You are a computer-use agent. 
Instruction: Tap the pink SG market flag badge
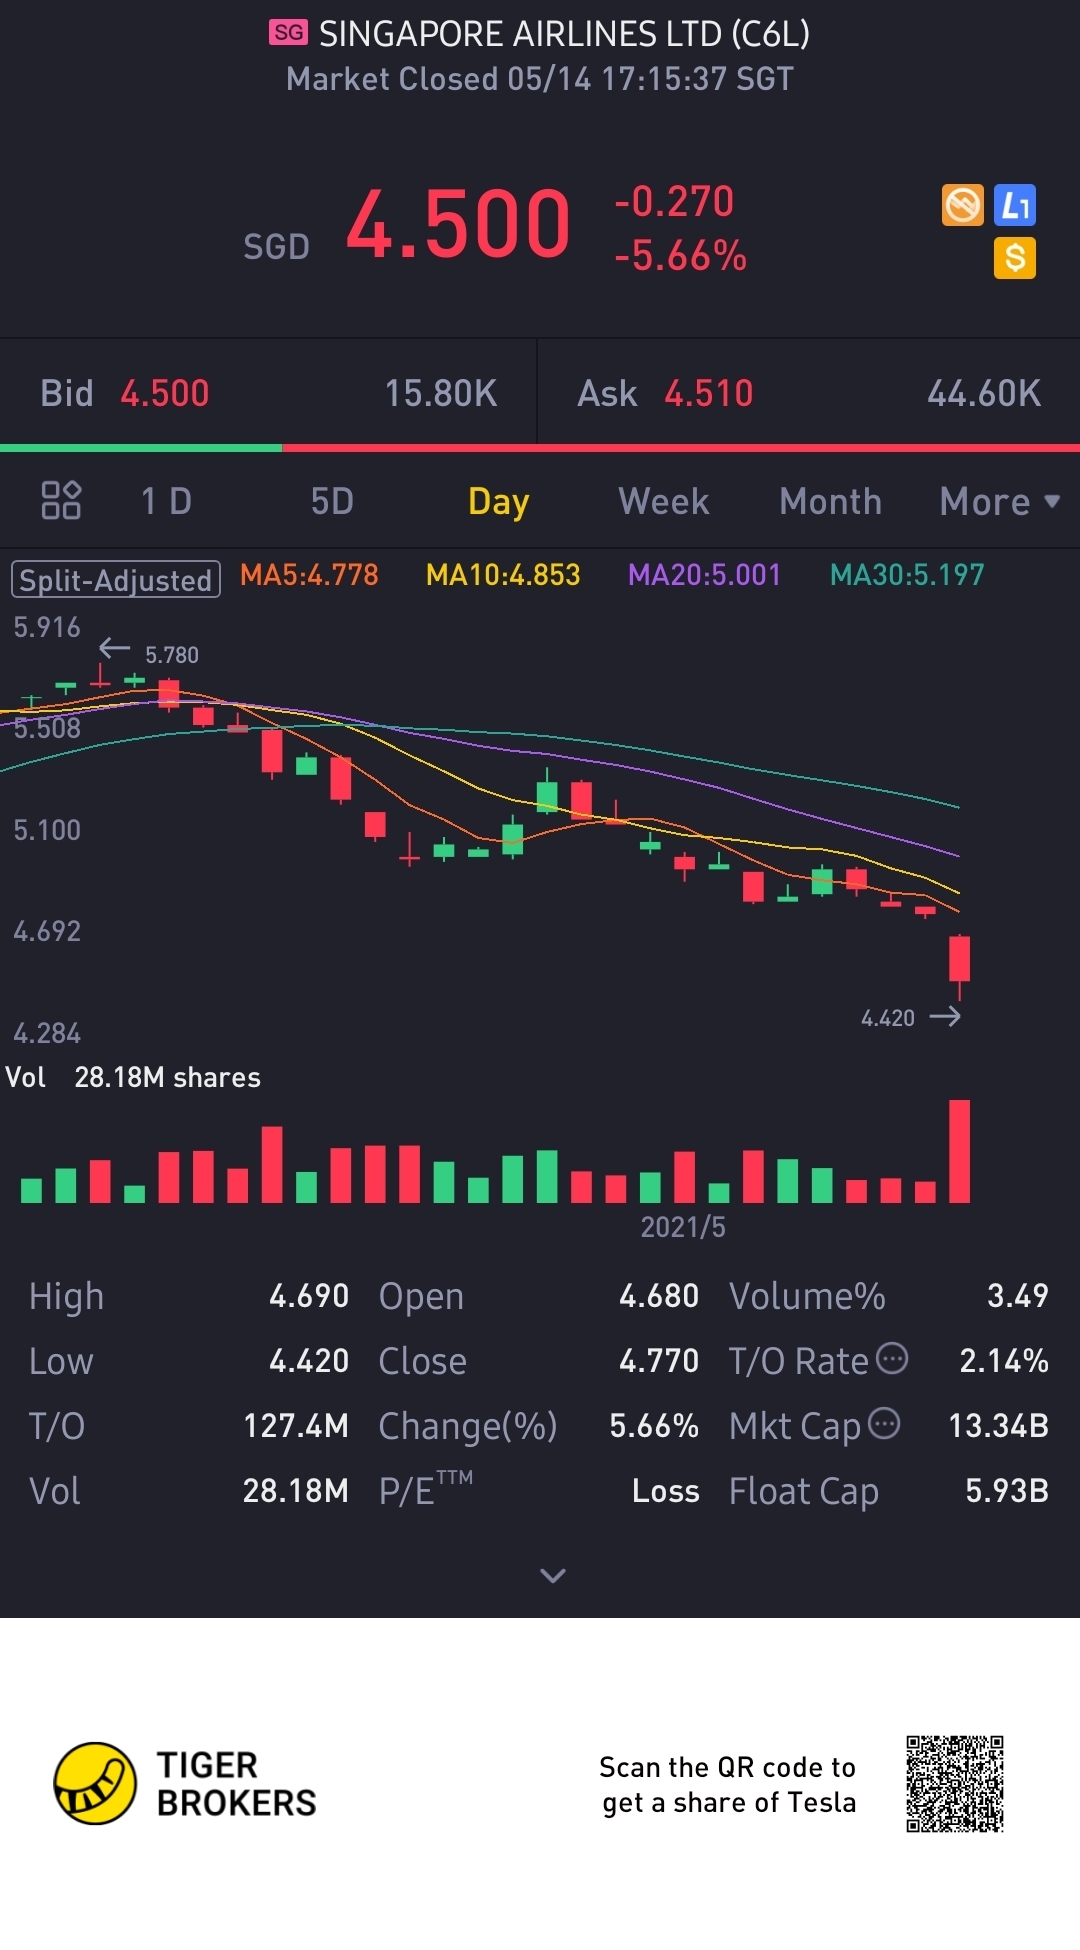click(x=289, y=33)
